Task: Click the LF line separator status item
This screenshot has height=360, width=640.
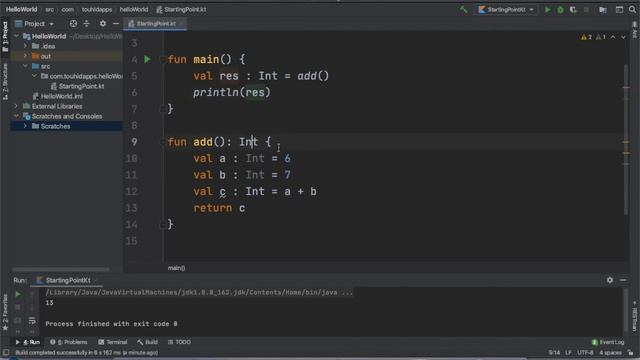Action: pos(568,353)
